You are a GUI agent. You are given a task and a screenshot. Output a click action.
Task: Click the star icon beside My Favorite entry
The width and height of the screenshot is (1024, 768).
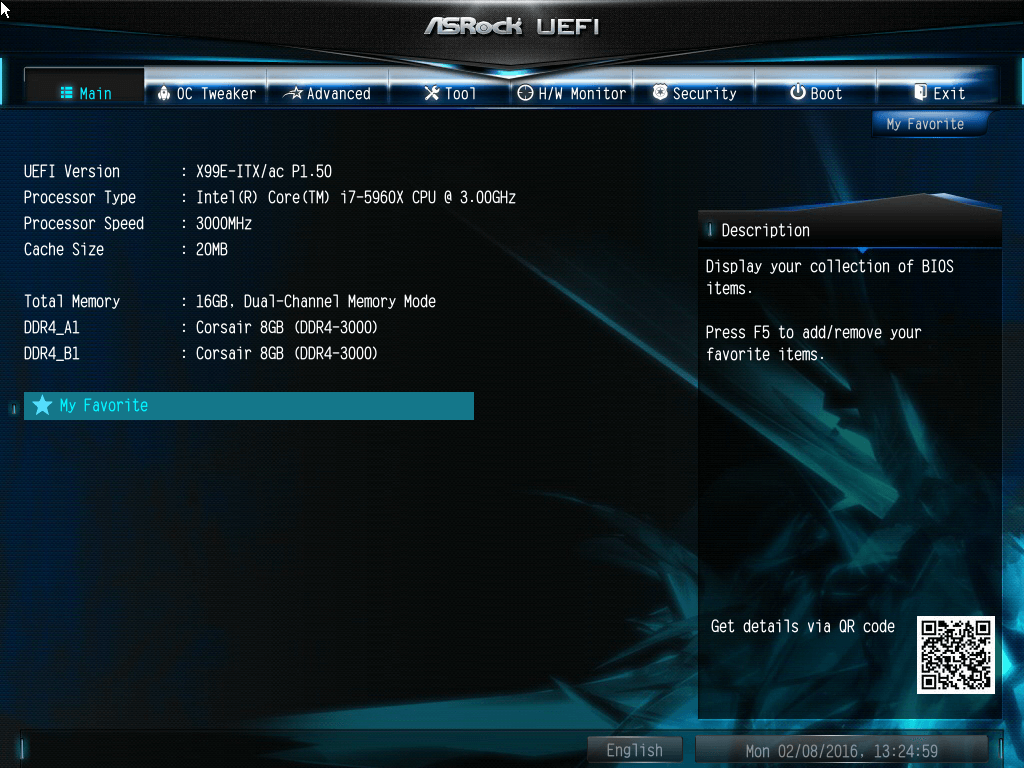42,405
